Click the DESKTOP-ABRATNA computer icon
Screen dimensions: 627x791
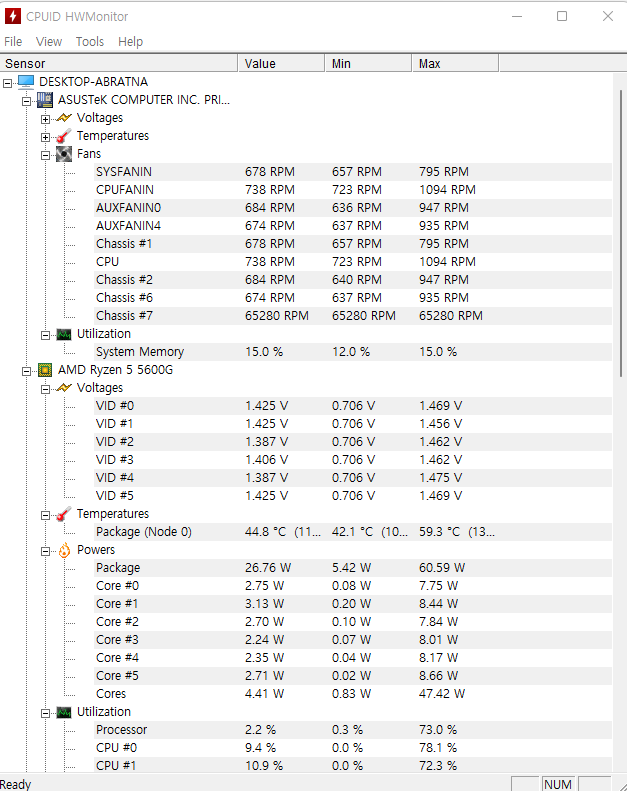pos(26,82)
